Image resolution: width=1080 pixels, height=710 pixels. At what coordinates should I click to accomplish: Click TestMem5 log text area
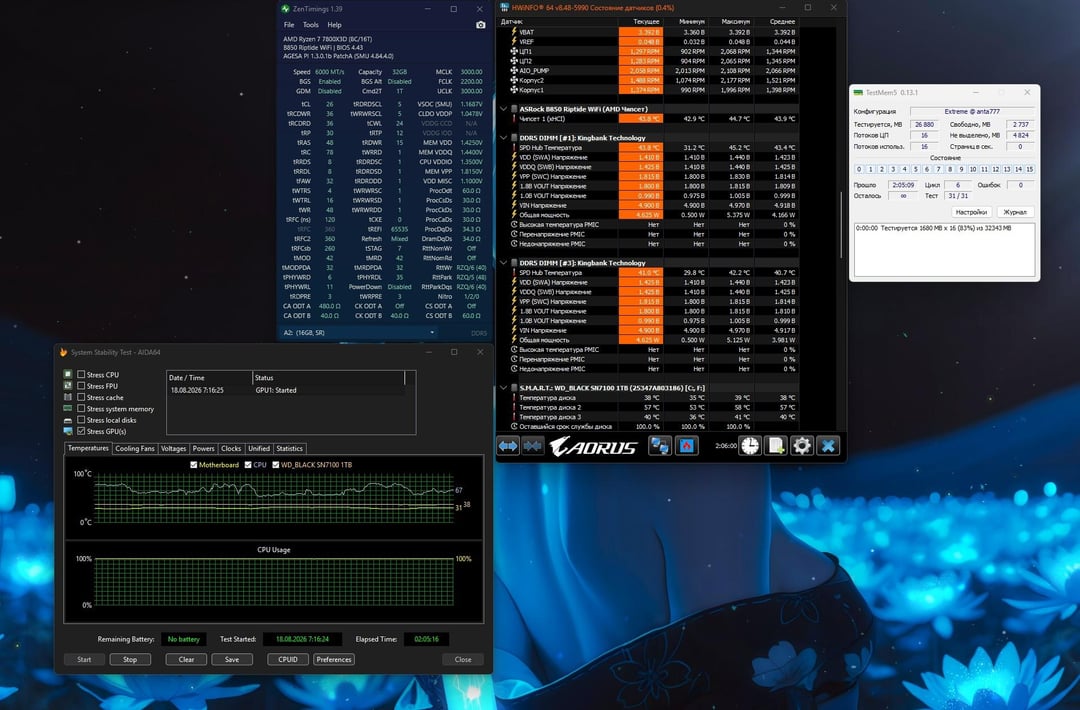(944, 249)
